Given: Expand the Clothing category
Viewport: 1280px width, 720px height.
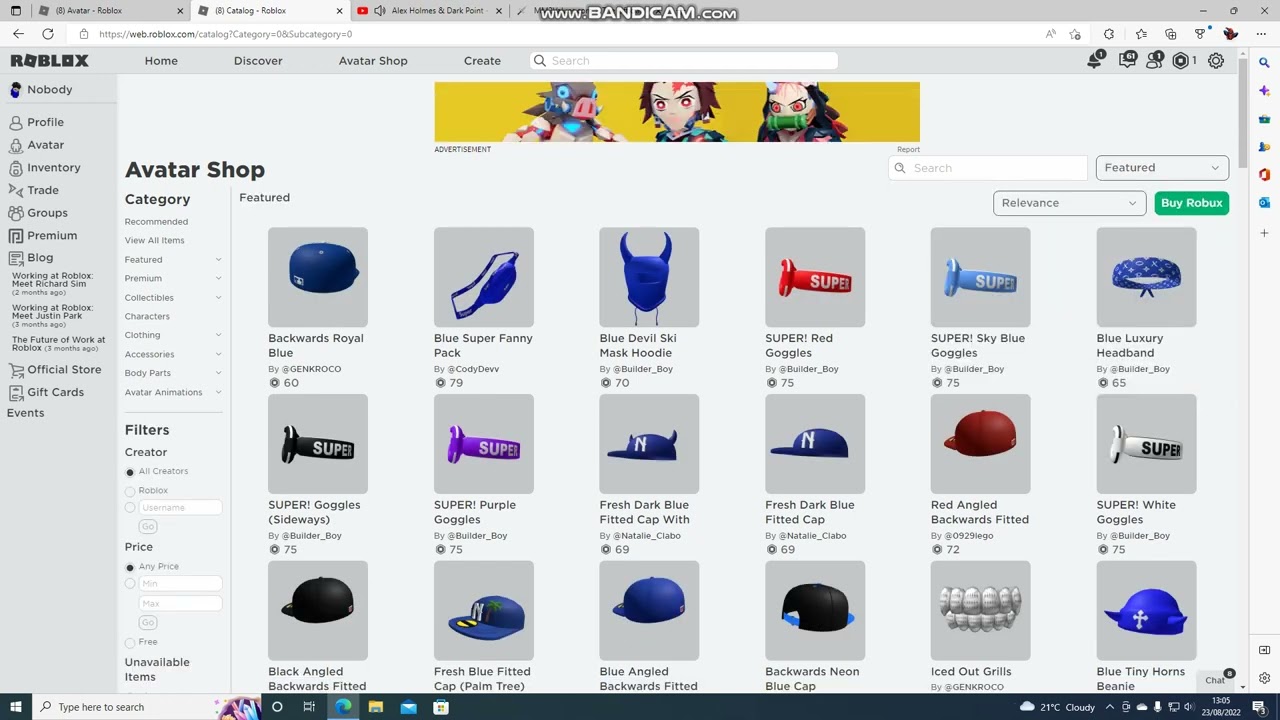Looking at the screenshot, I should 218,335.
